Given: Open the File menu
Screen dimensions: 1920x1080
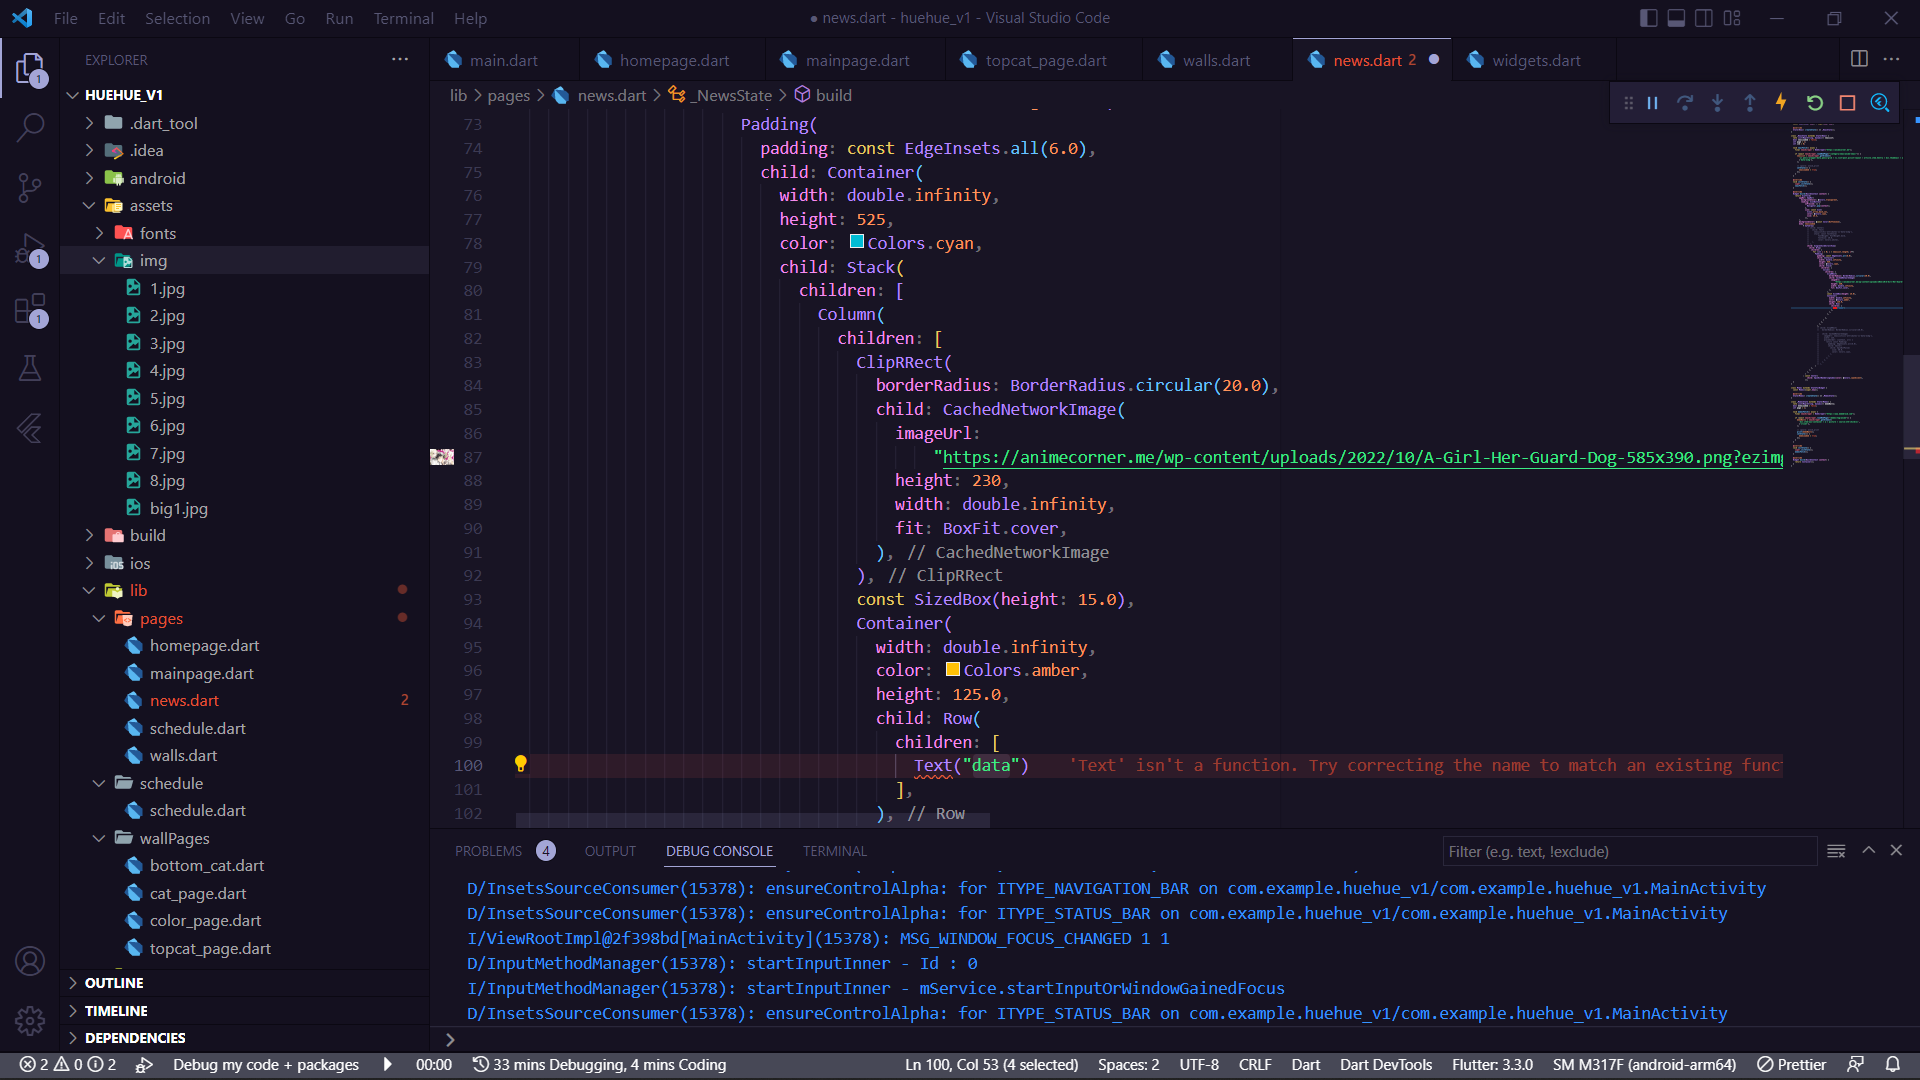Looking at the screenshot, I should tap(66, 18).
